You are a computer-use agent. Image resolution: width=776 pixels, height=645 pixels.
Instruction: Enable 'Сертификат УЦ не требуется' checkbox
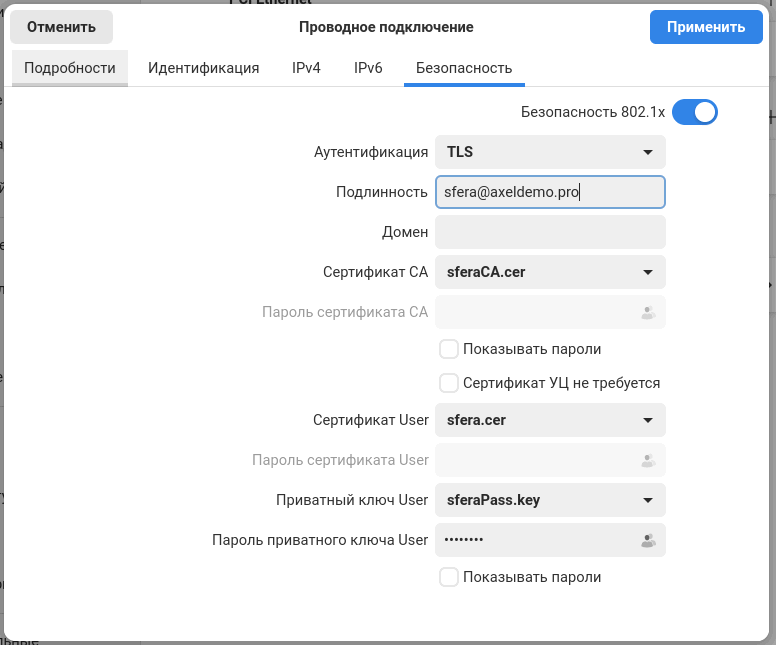(449, 383)
